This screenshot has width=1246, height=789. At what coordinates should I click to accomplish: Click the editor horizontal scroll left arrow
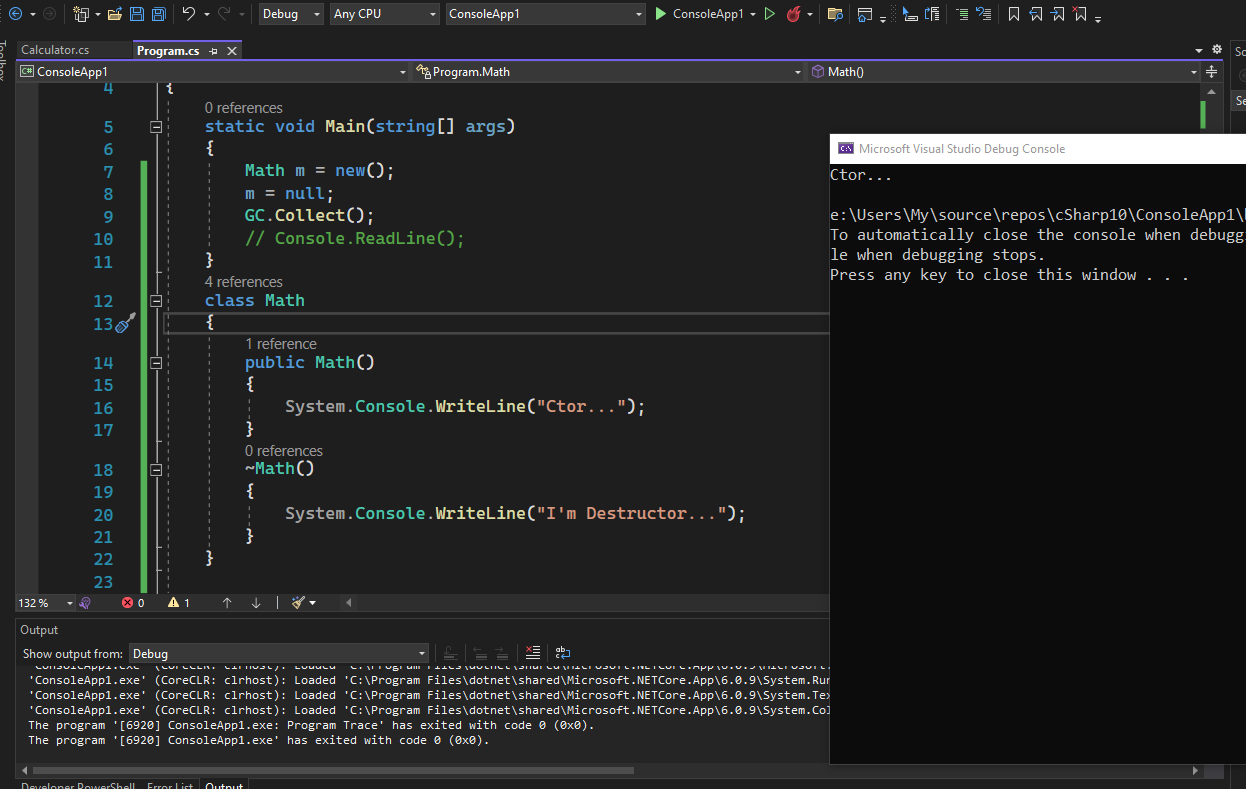pos(348,603)
